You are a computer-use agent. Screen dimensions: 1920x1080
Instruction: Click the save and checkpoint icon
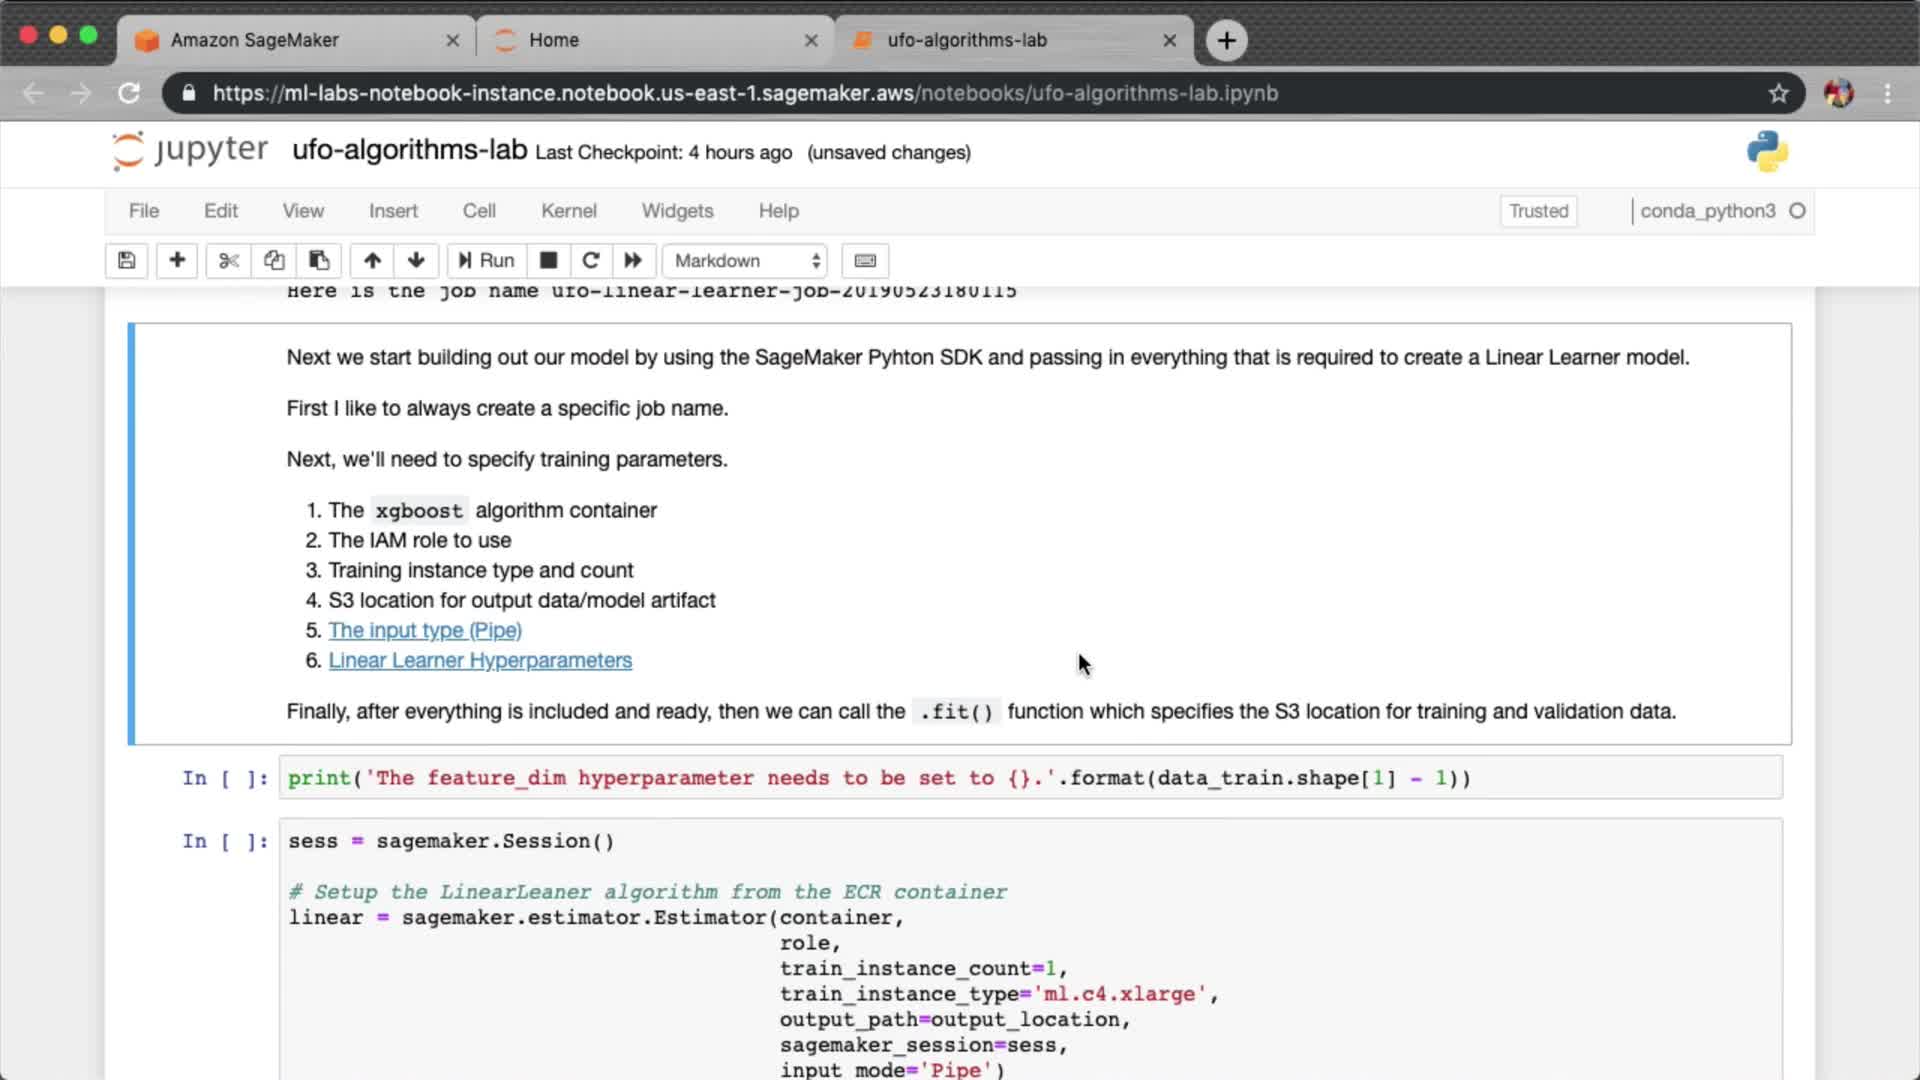coord(127,260)
